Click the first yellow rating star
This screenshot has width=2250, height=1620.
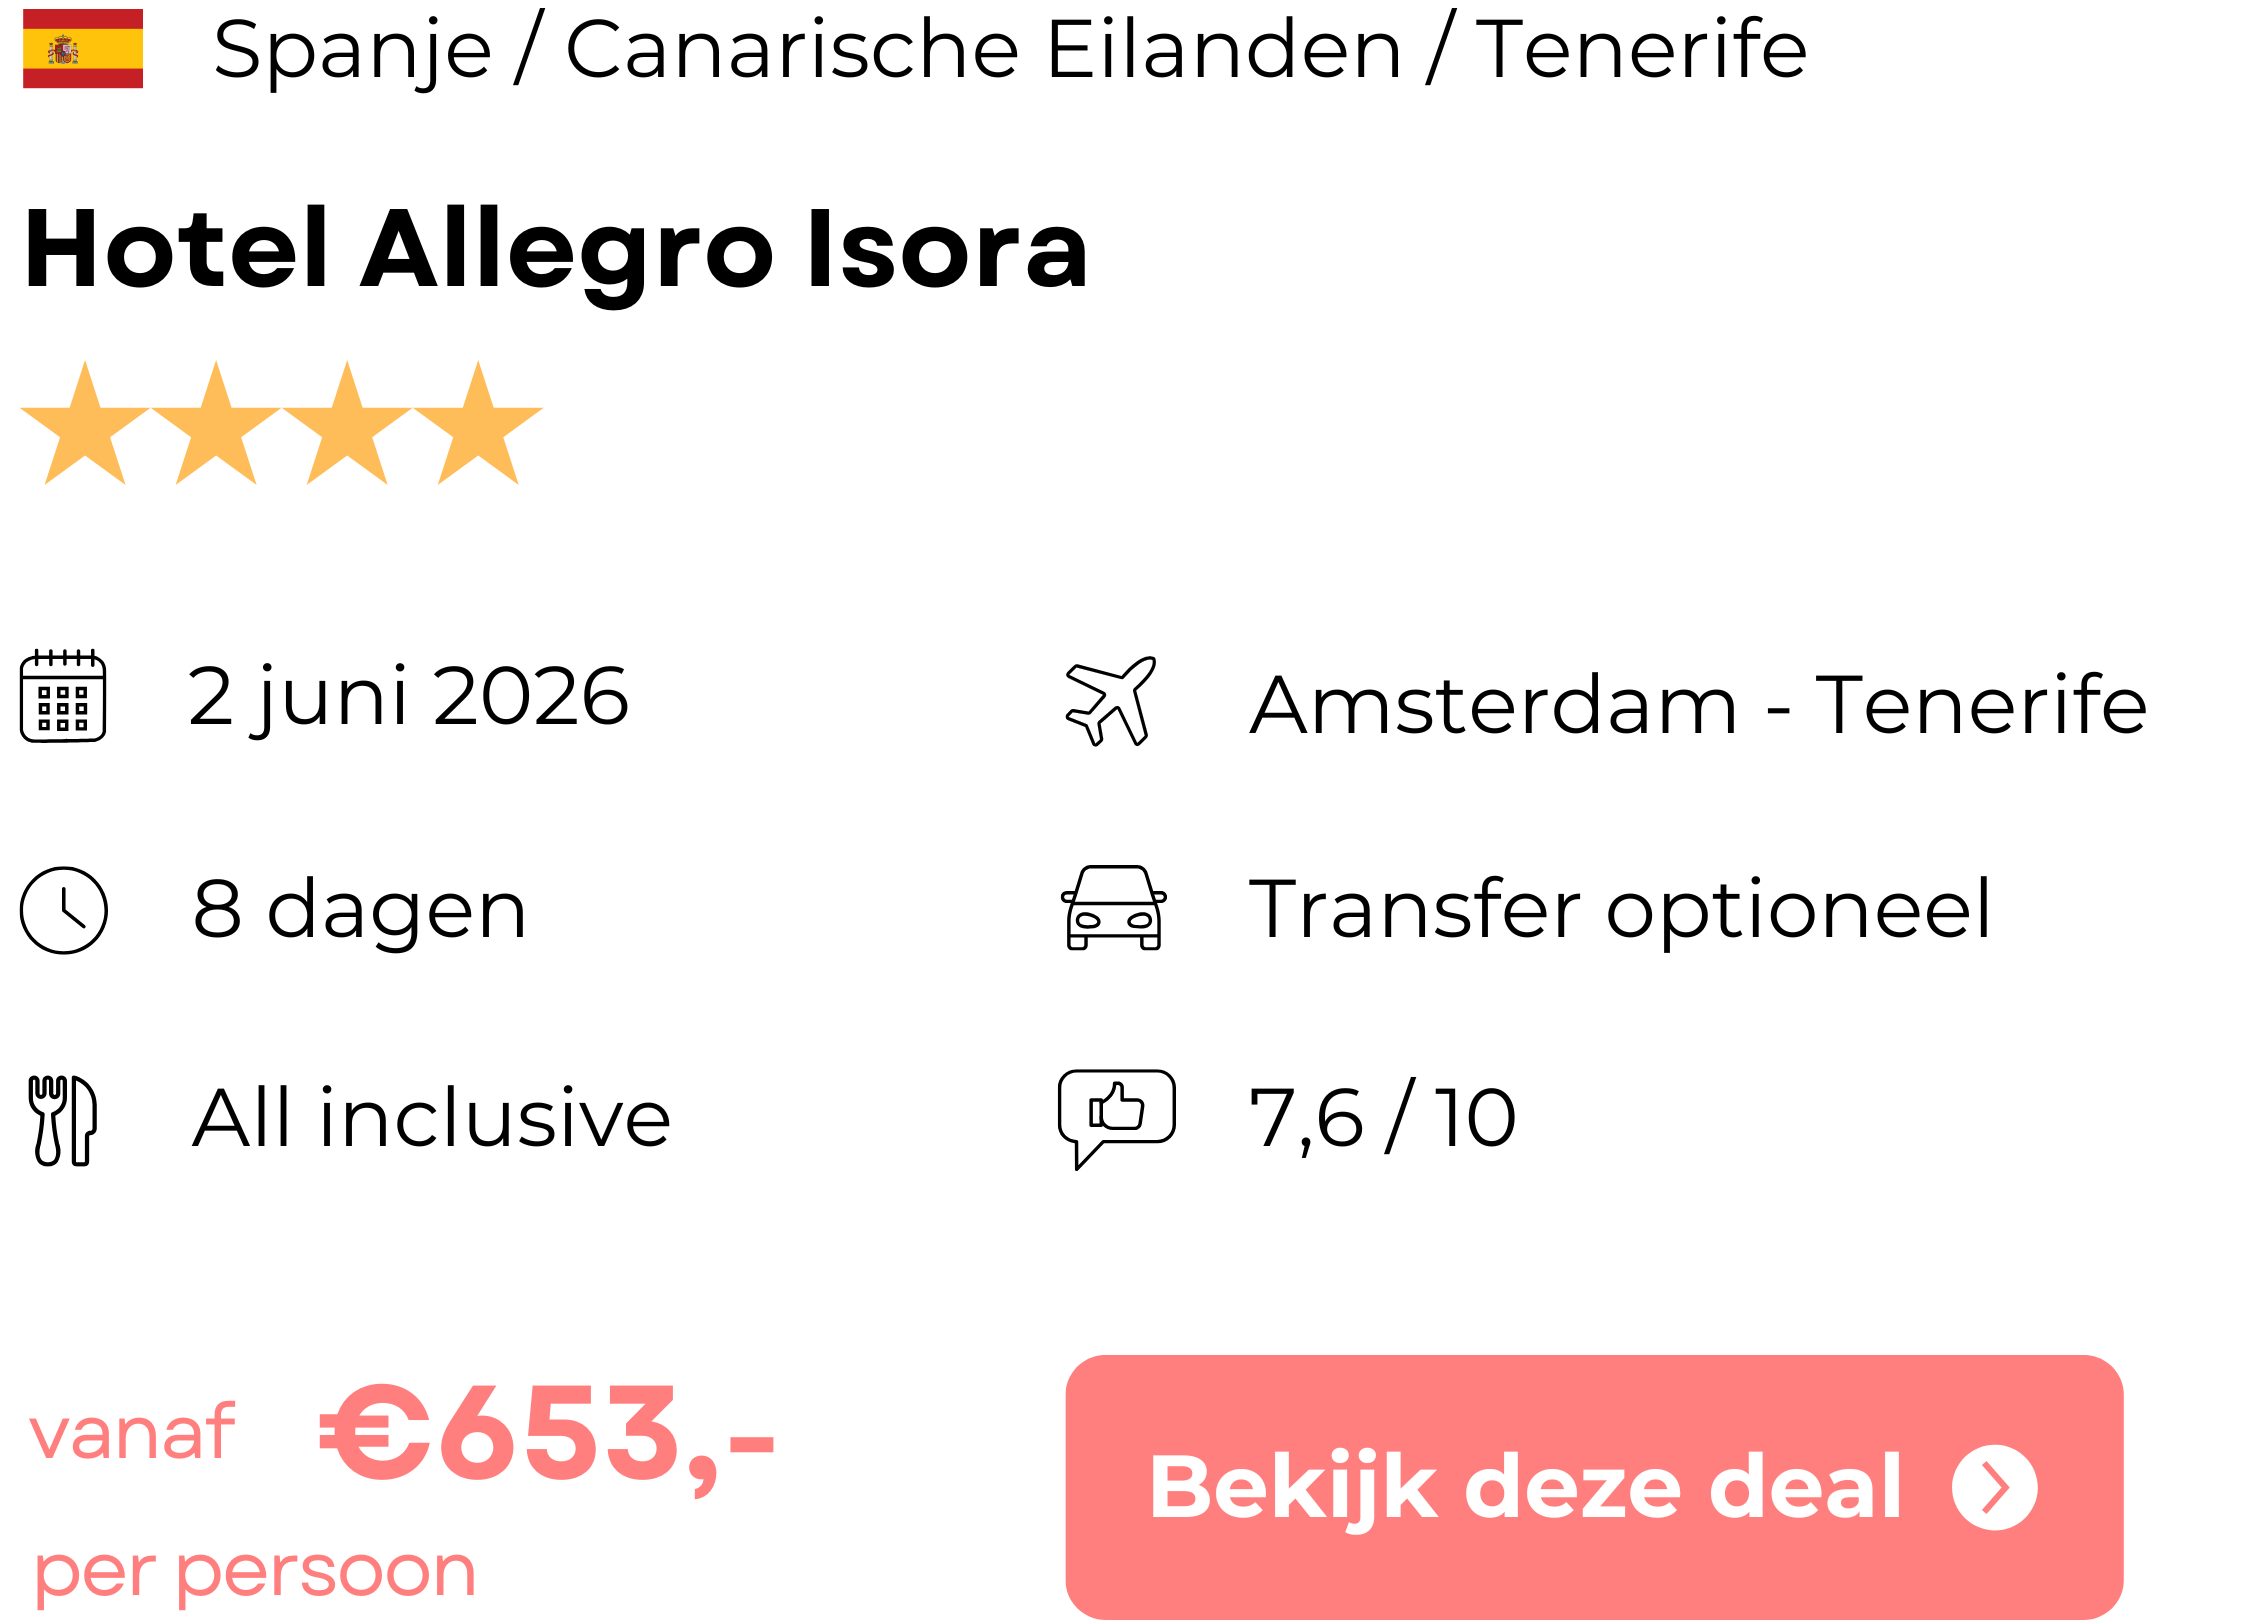pos(85,425)
